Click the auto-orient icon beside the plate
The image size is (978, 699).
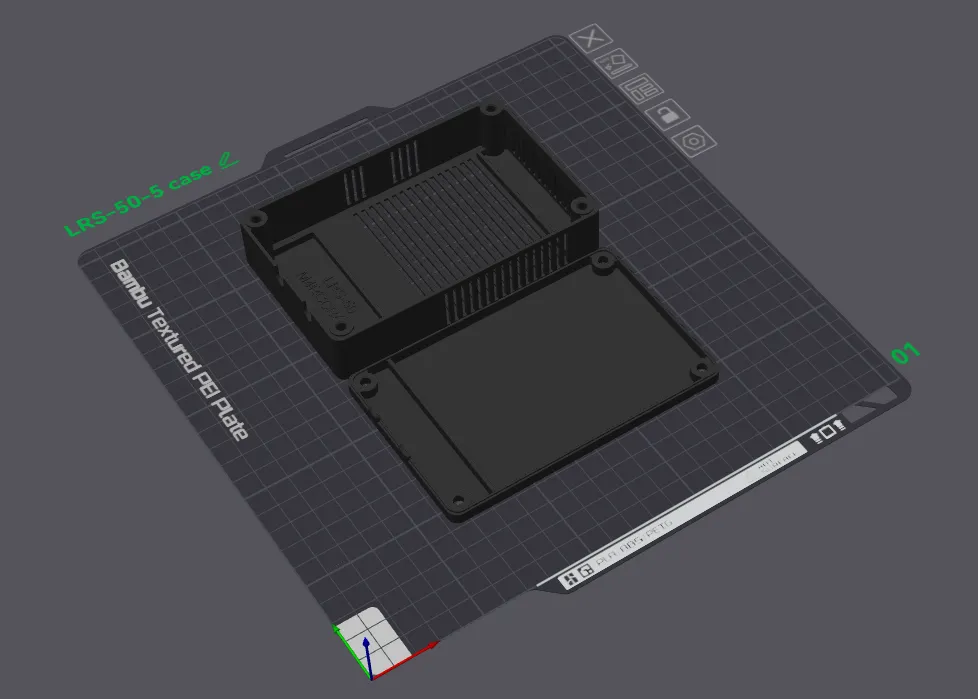pos(616,64)
